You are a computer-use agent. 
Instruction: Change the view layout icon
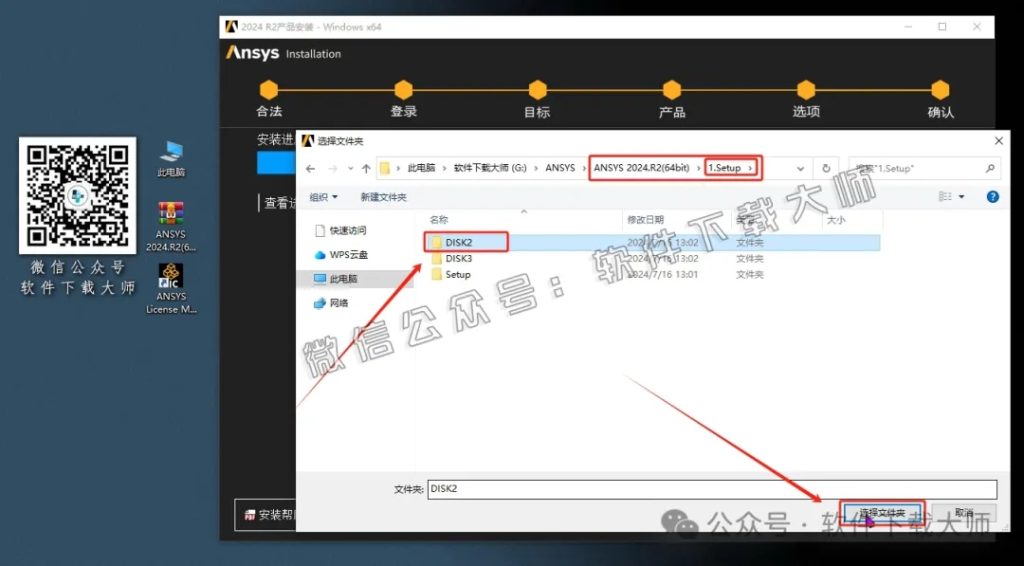[945, 197]
